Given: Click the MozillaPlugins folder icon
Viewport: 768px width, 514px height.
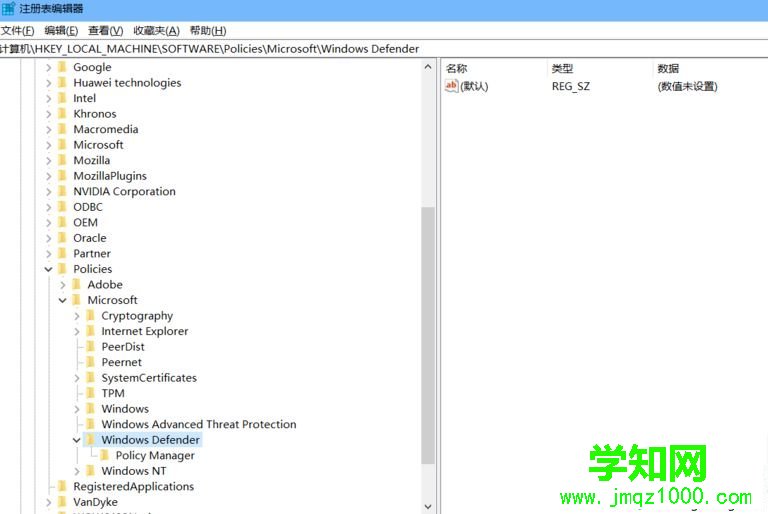Looking at the screenshot, I should click(x=62, y=175).
